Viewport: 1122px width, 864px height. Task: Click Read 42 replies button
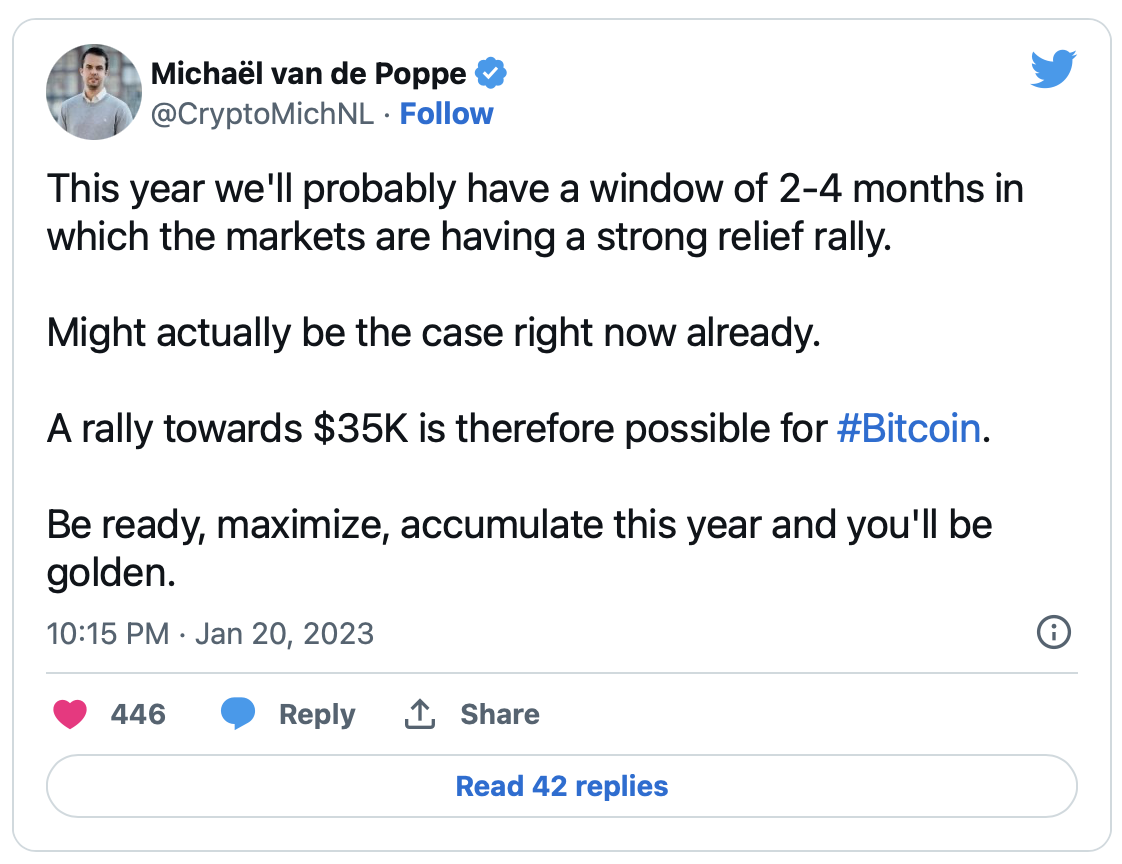[562, 786]
